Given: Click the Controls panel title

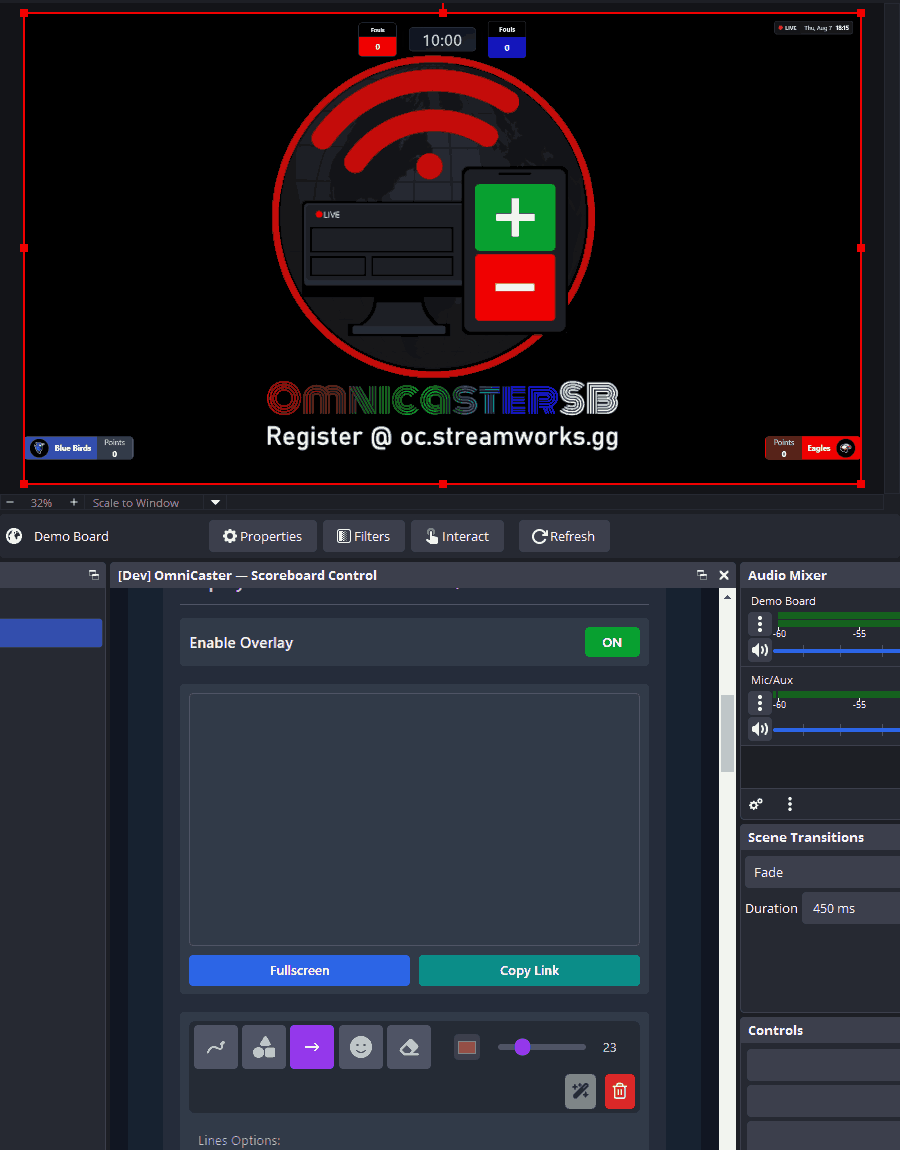Looking at the screenshot, I should [x=775, y=1030].
